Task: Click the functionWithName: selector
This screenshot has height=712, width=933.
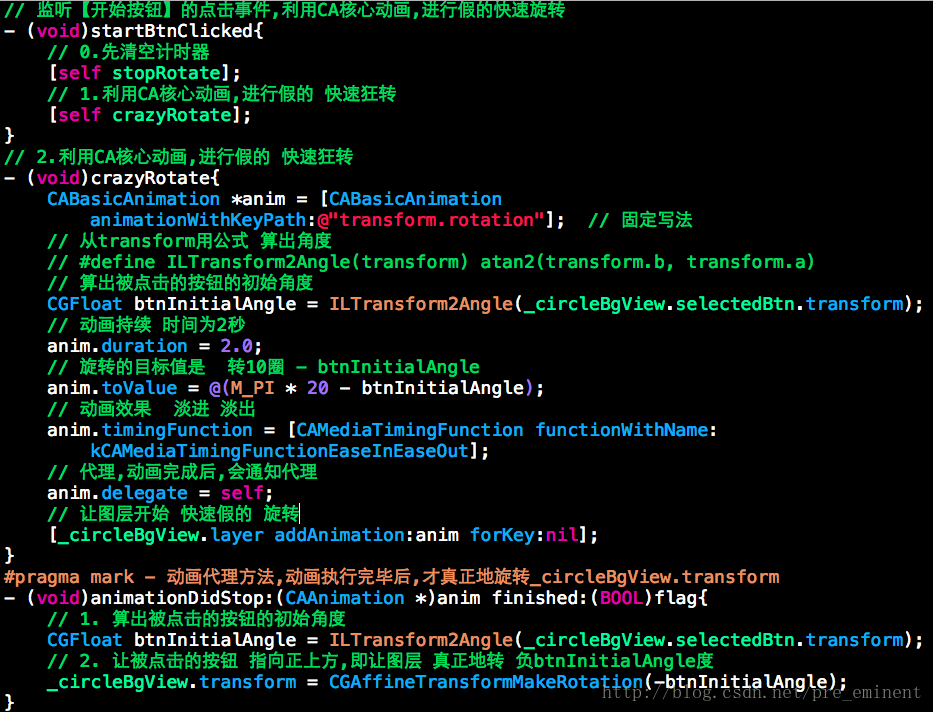Action: (x=626, y=430)
